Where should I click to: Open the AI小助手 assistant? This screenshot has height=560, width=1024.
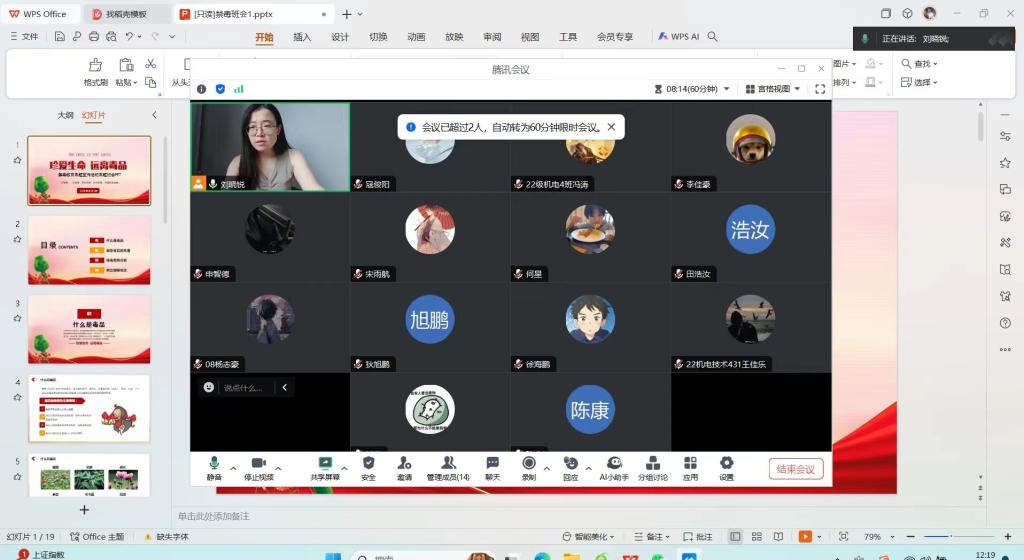point(614,467)
